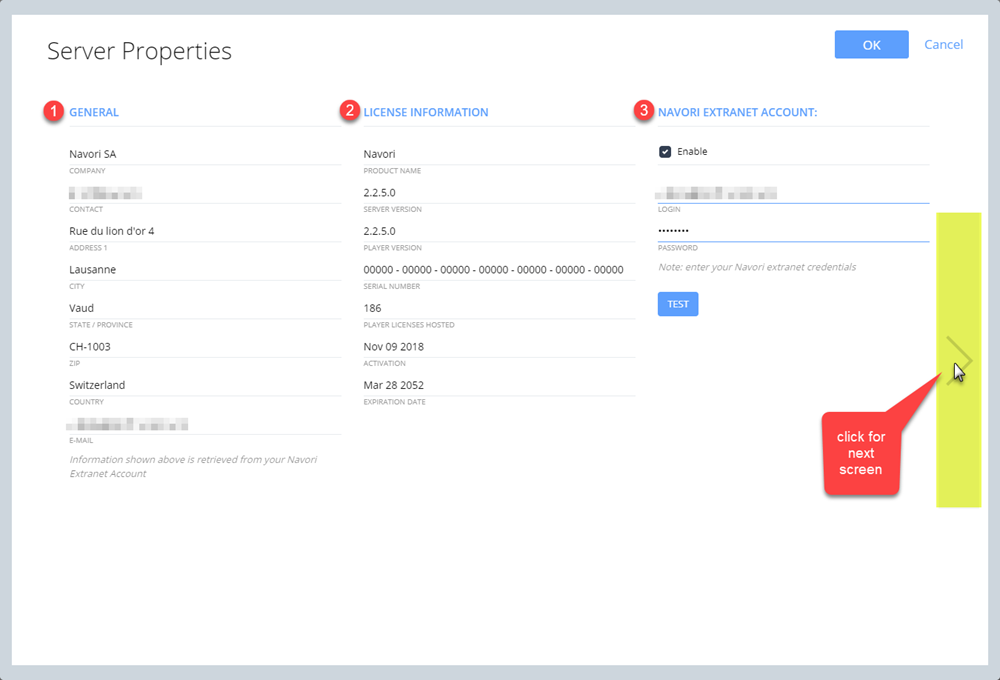Select the State field showing Vaud
1000x680 pixels.
coord(204,308)
